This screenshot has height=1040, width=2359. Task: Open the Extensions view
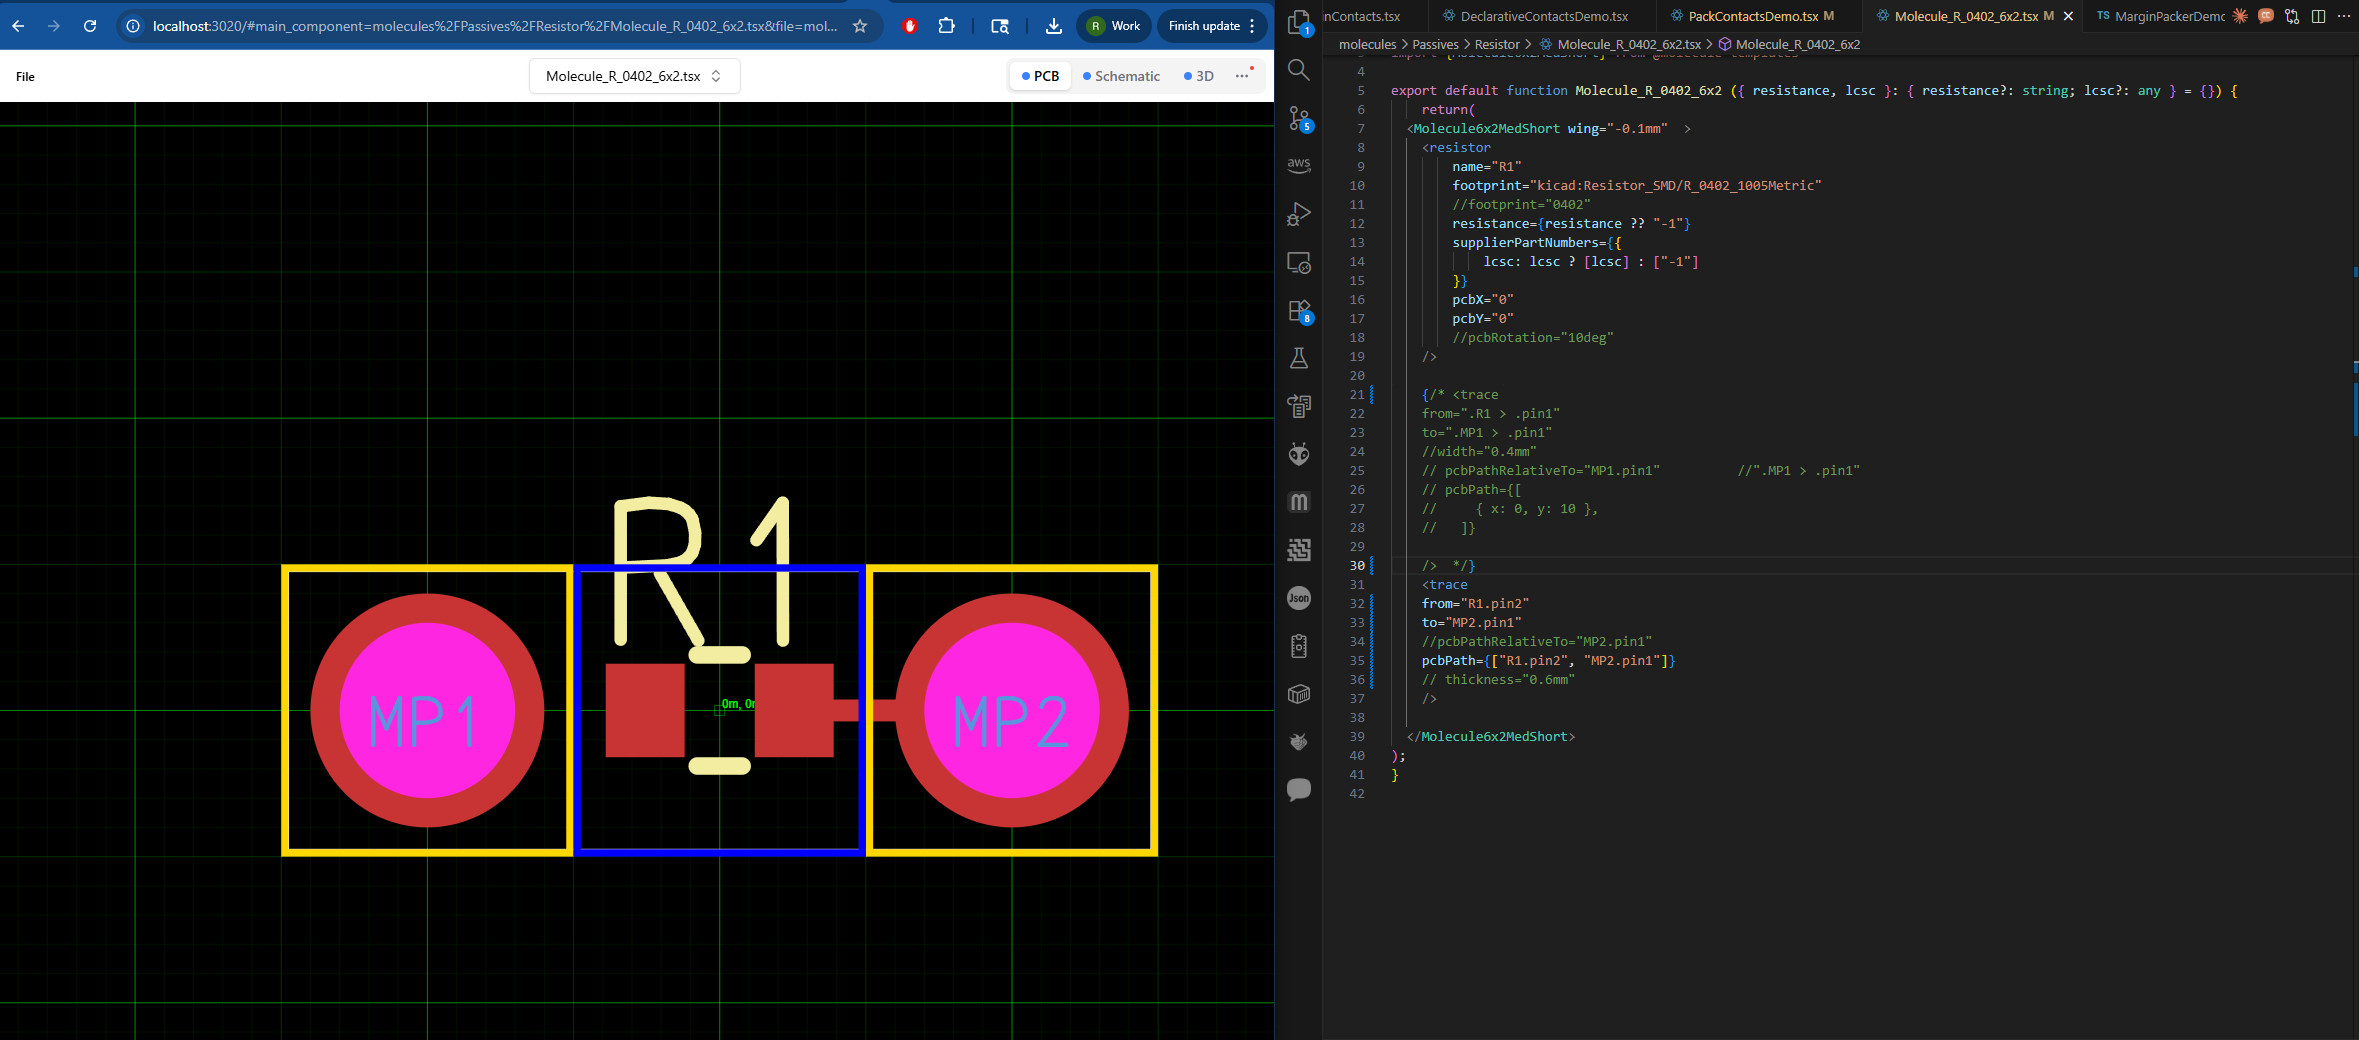click(1299, 311)
